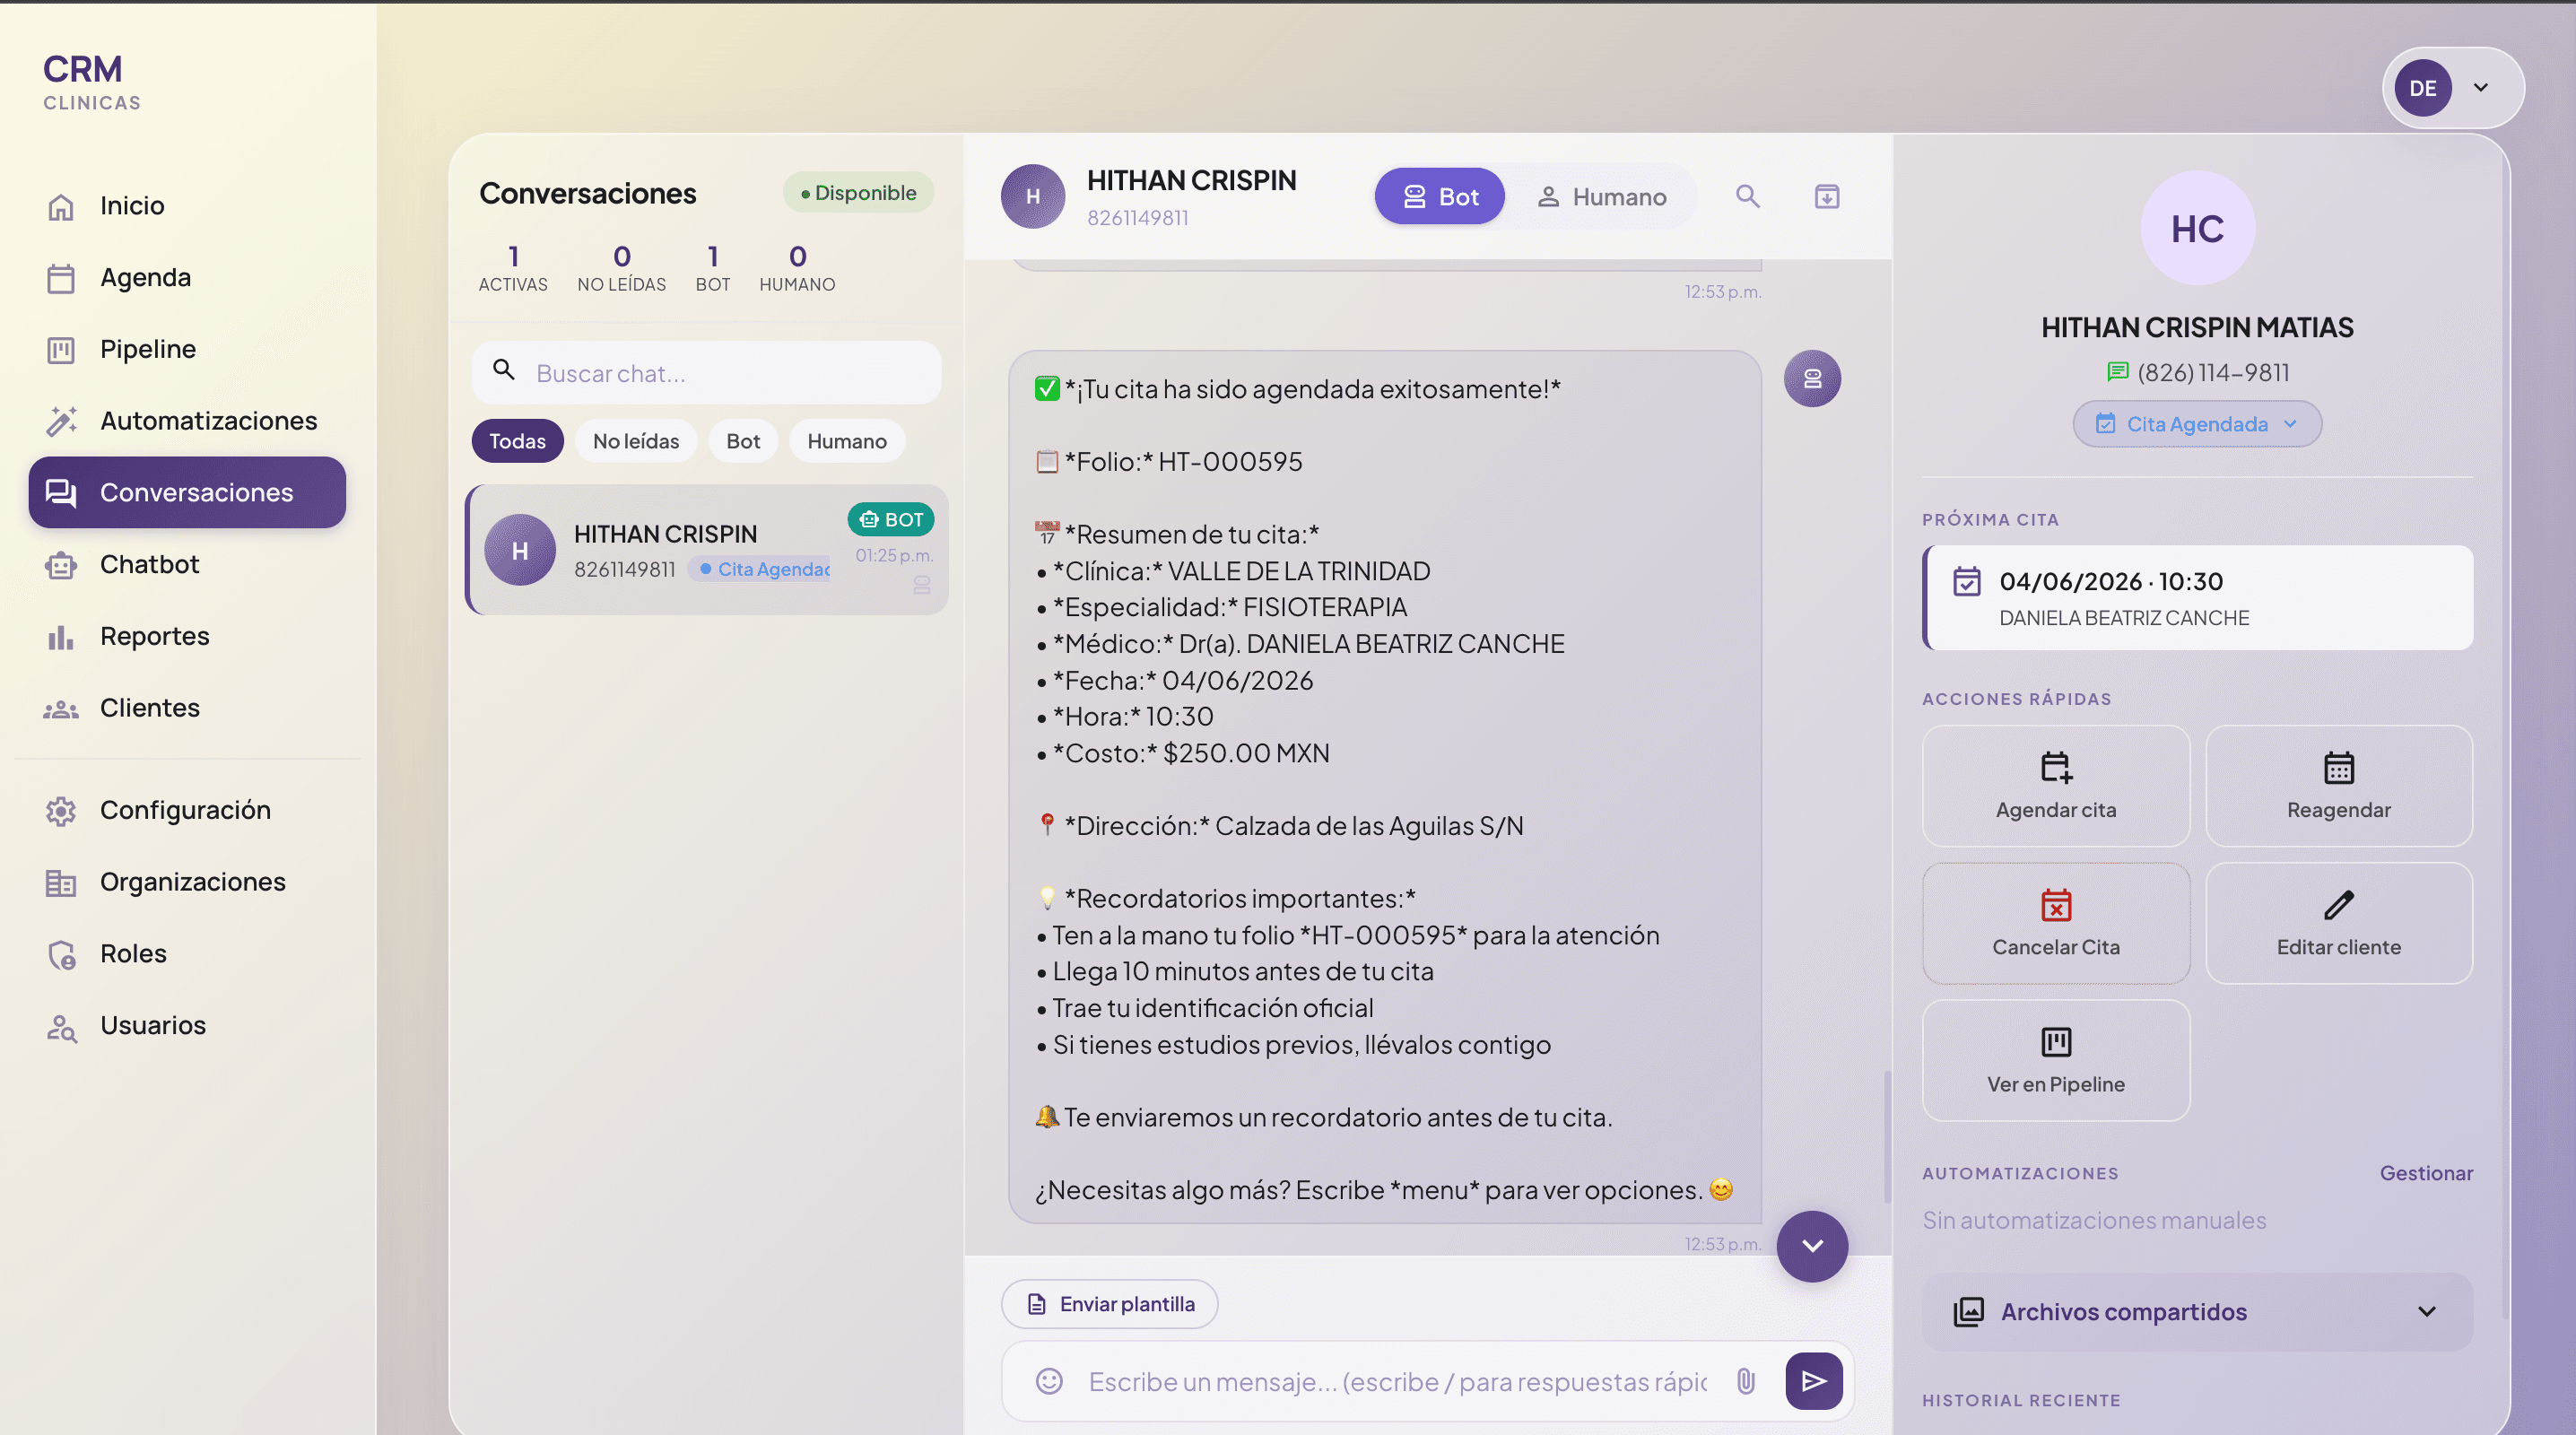Select Conversaciones in the sidebar
This screenshot has height=1435, width=2576.
pyautogui.click(x=187, y=492)
